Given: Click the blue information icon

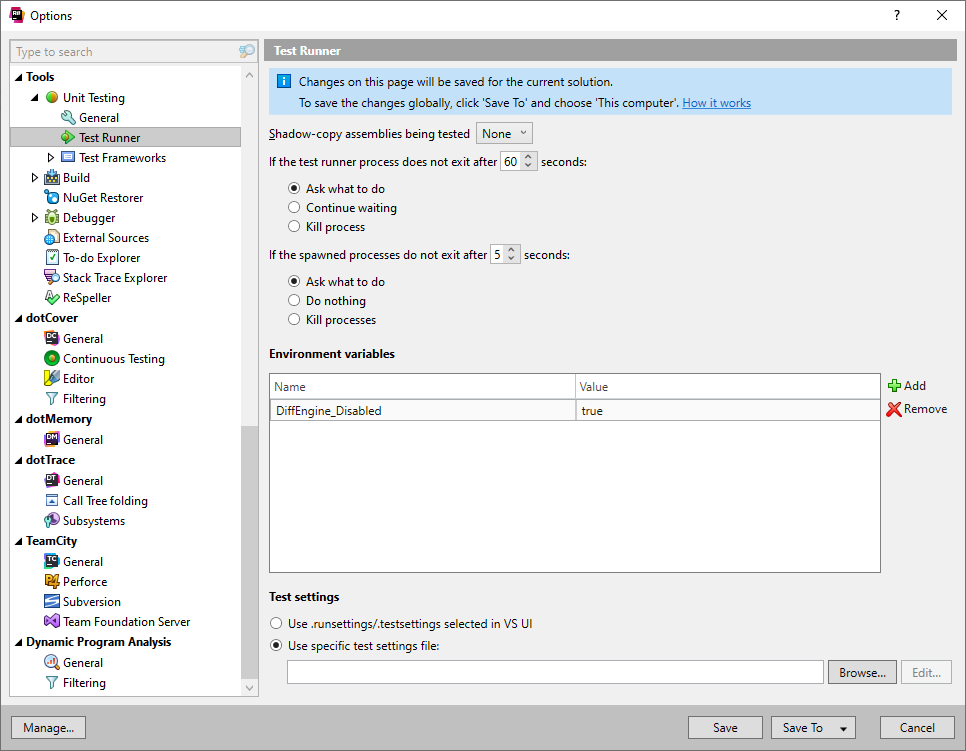Looking at the screenshot, I should click(284, 81).
